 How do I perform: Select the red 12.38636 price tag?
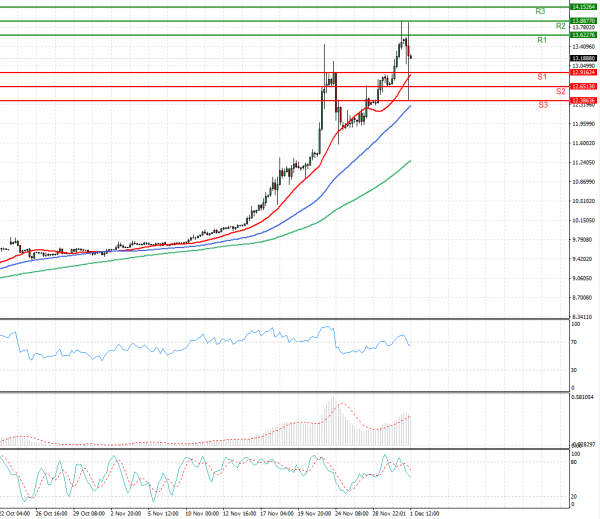pyautogui.click(x=583, y=100)
